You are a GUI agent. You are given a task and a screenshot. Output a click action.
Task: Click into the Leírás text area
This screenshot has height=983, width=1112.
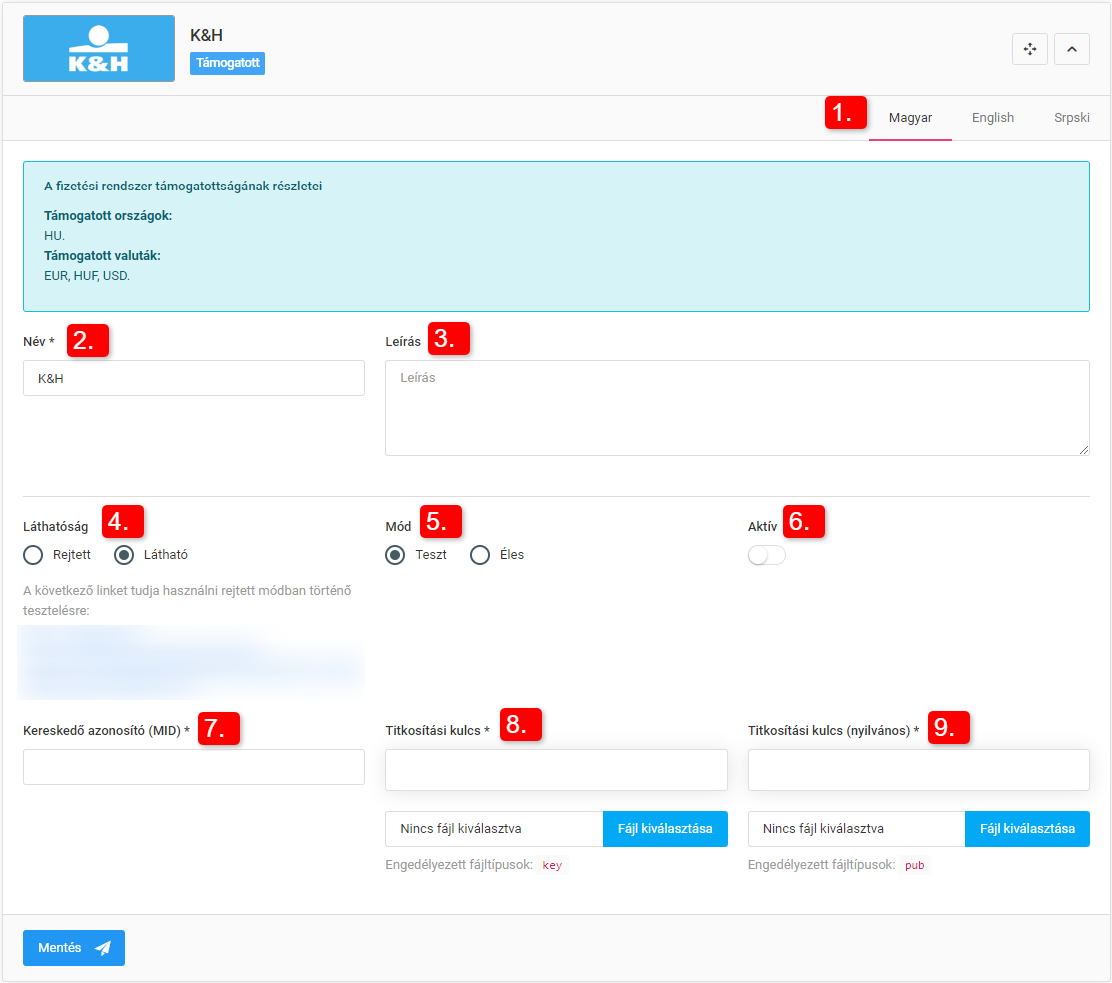click(737, 408)
